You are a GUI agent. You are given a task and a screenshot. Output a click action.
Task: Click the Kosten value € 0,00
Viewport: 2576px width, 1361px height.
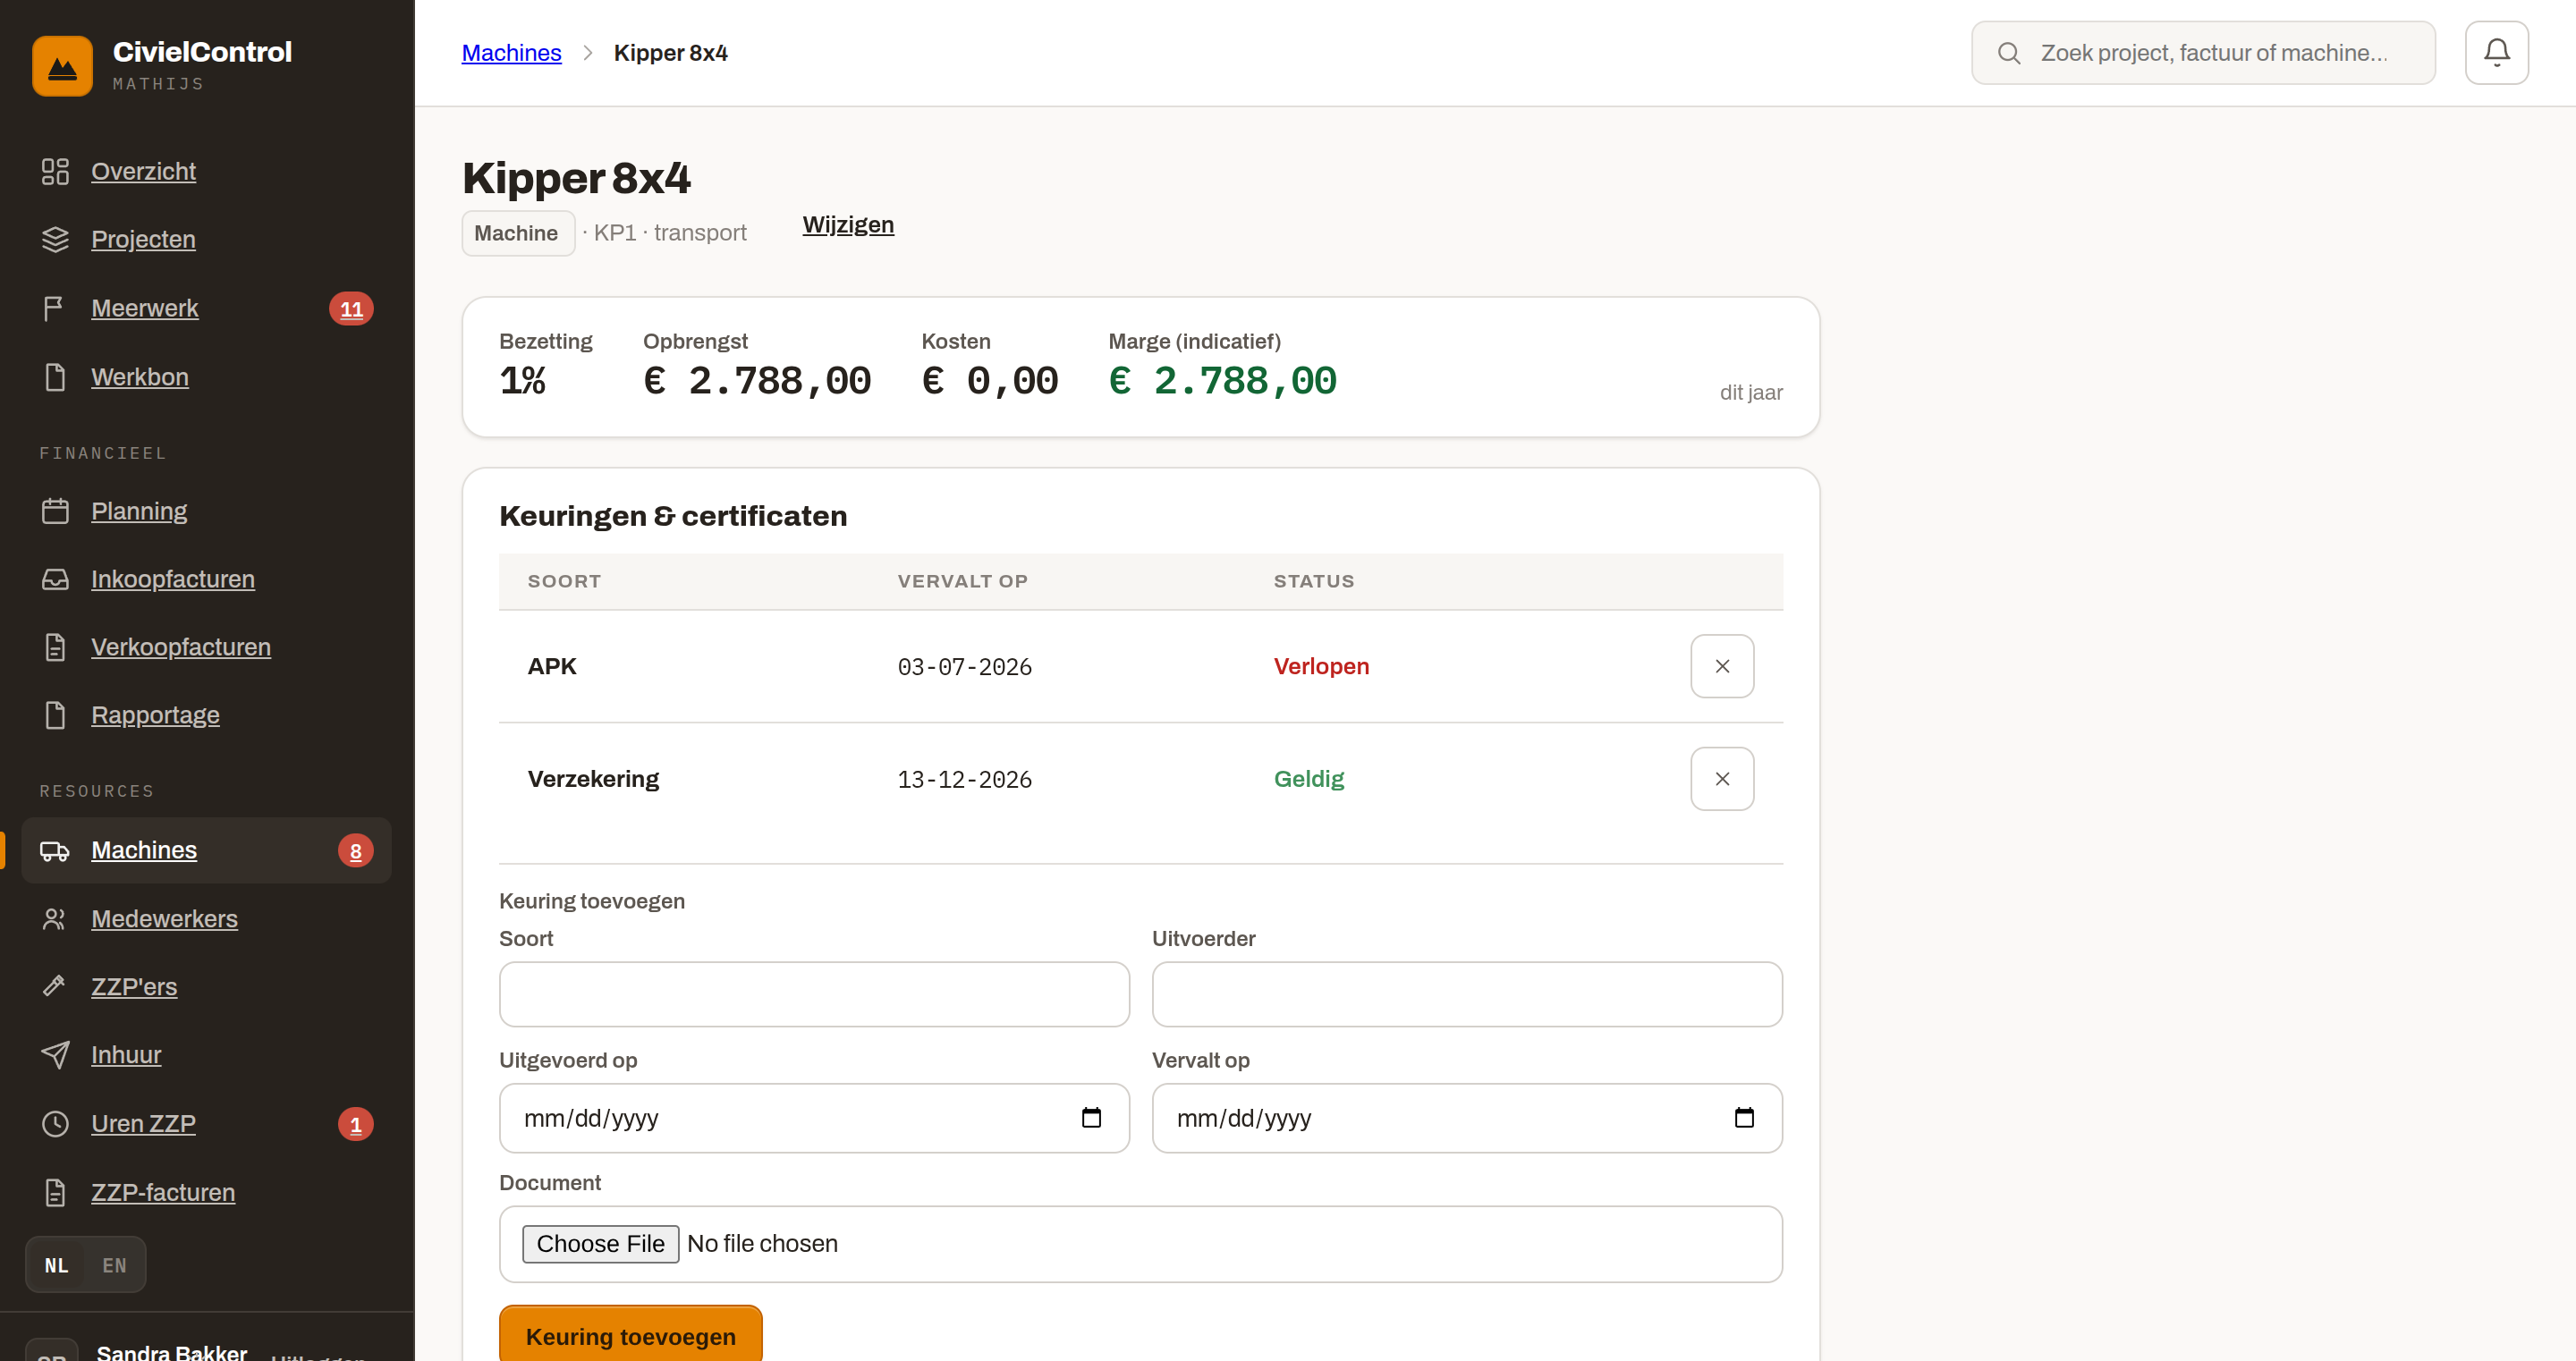(x=989, y=380)
